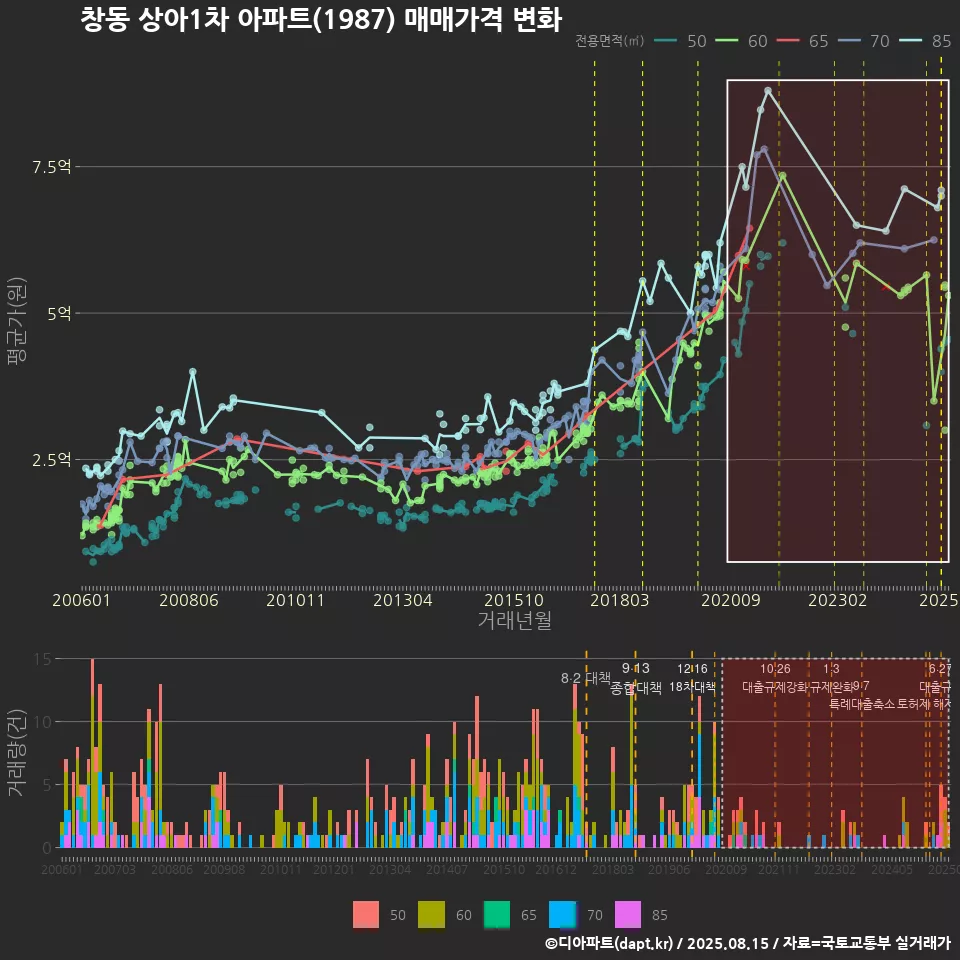This screenshot has width=960, height=960.
Task: Click the '7.5억' y-axis label
Action: click(x=52, y=167)
